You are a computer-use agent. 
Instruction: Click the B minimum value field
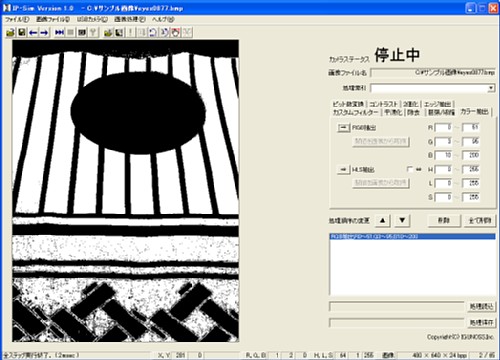(x=443, y=155)
